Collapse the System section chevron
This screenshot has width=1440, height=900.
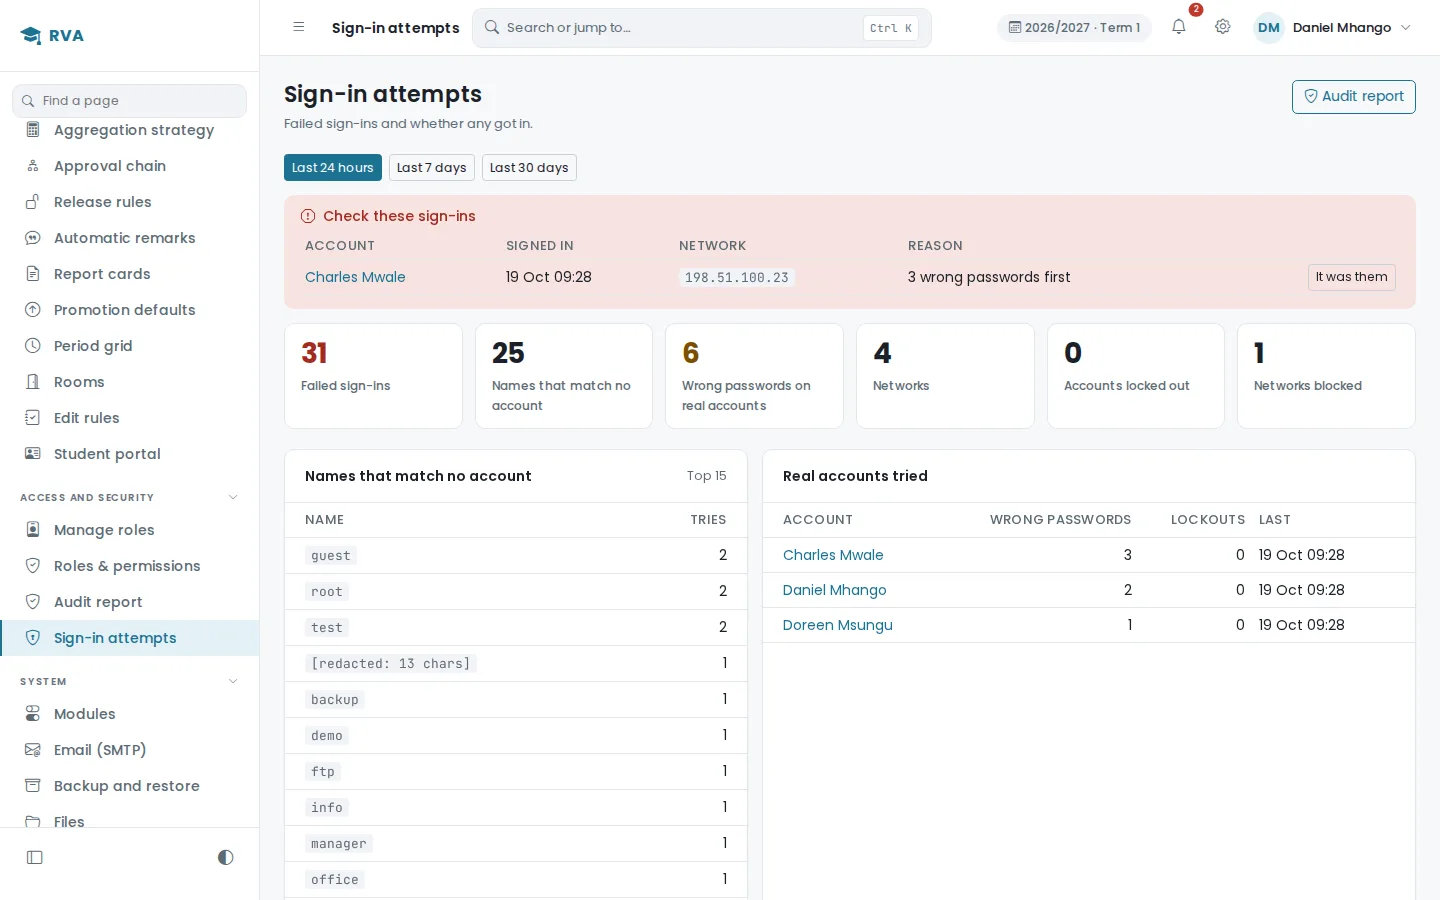(233, 681)
